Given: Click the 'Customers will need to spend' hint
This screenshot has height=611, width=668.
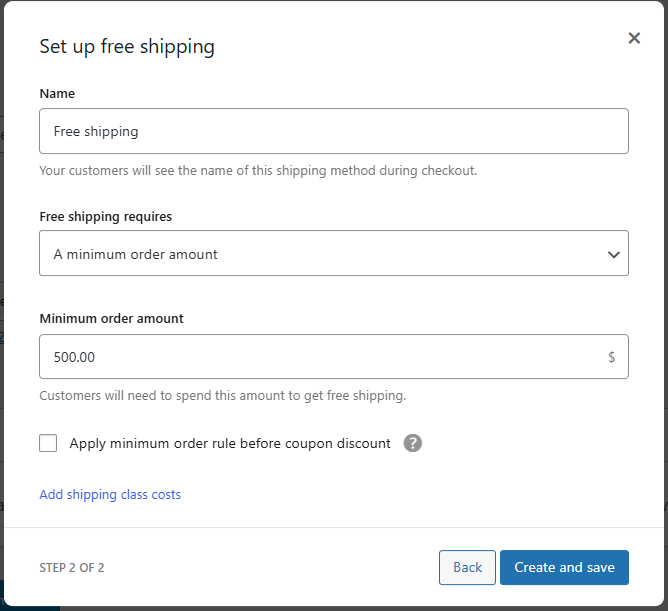Looking at the screenshot, I should [222, 395].
